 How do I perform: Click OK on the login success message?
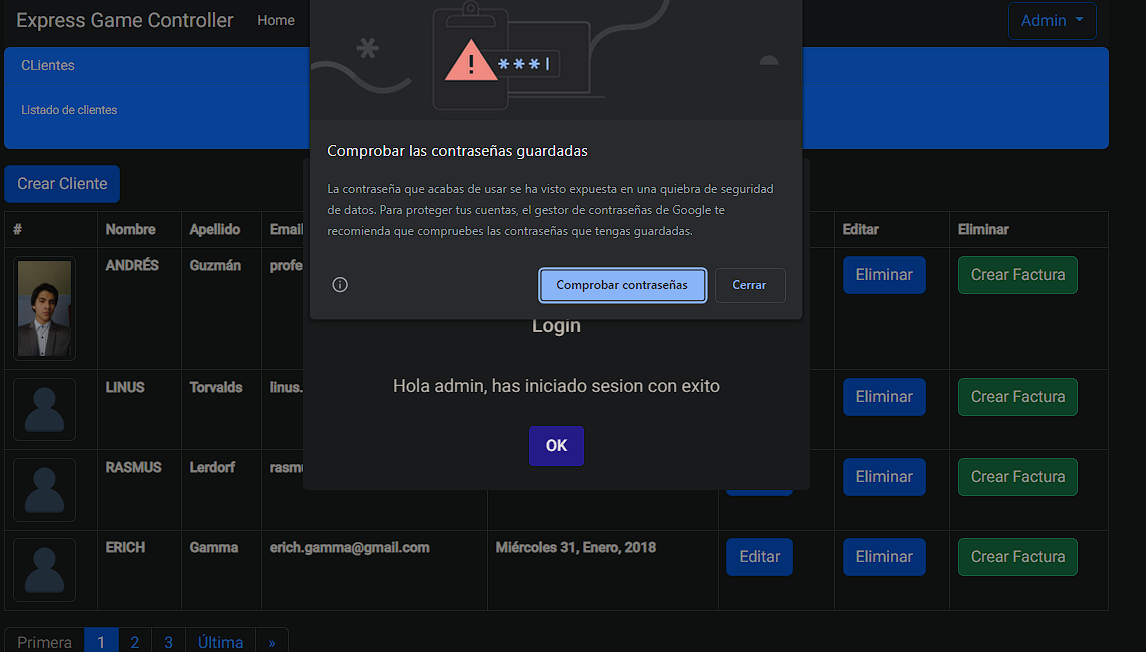[x=556, y=445]
